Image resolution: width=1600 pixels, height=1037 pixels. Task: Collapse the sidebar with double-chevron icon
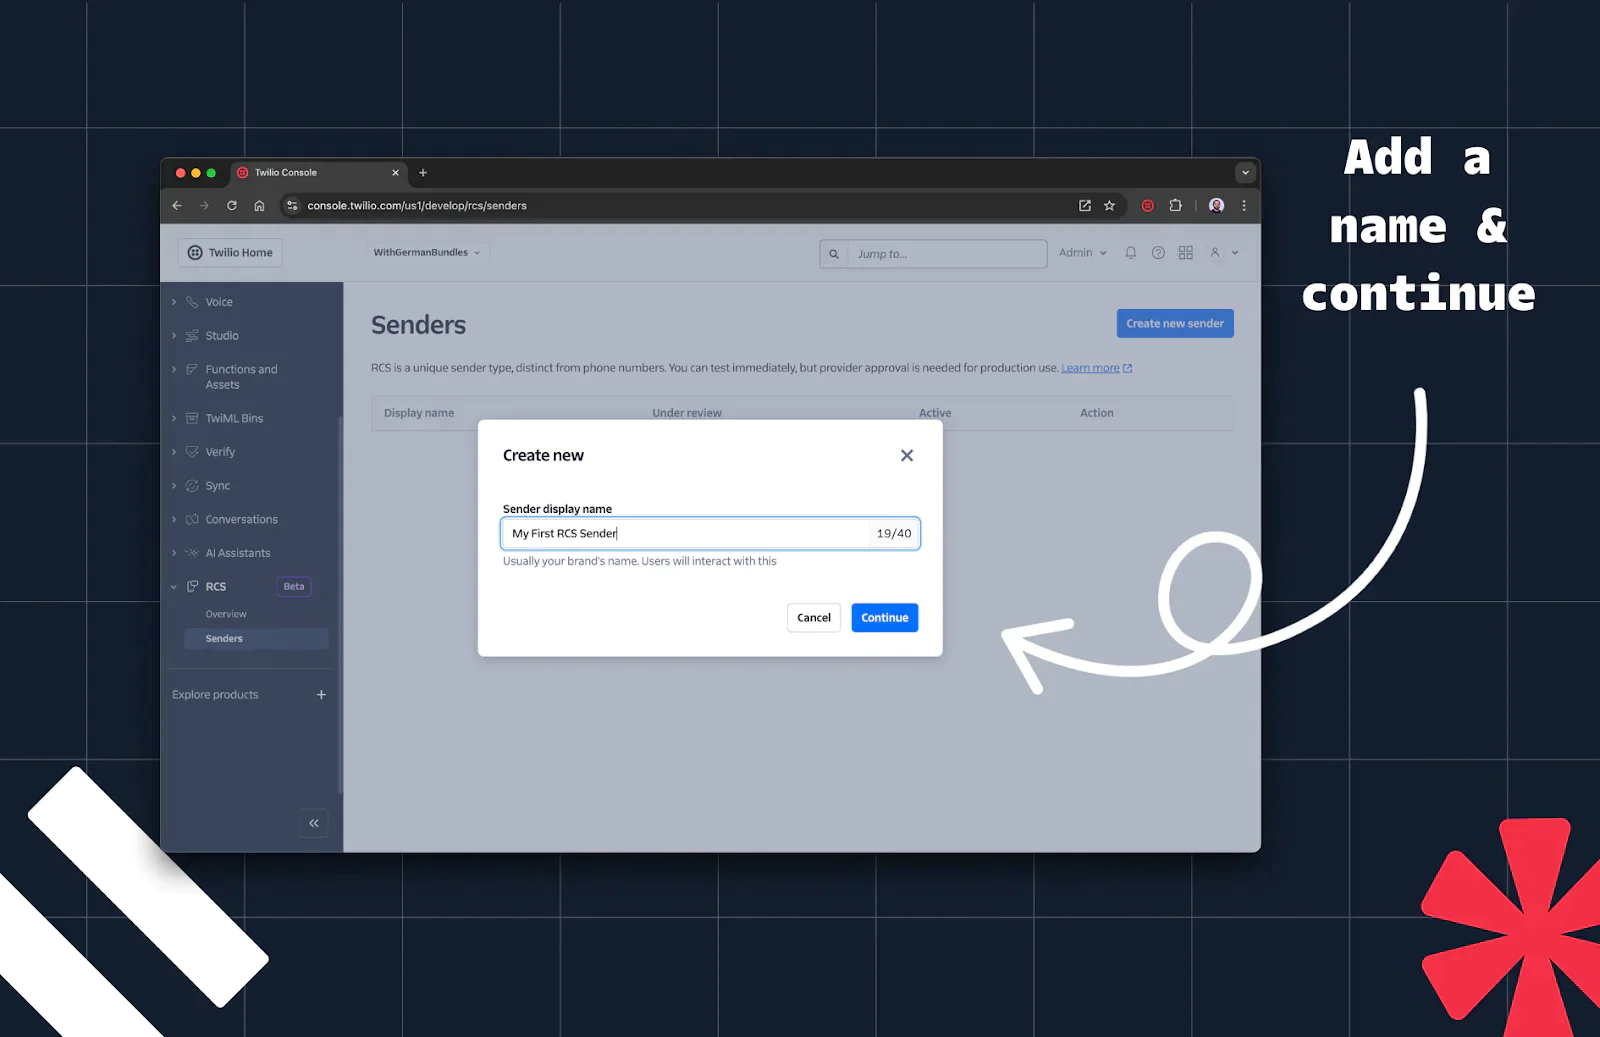click(314, 823)
